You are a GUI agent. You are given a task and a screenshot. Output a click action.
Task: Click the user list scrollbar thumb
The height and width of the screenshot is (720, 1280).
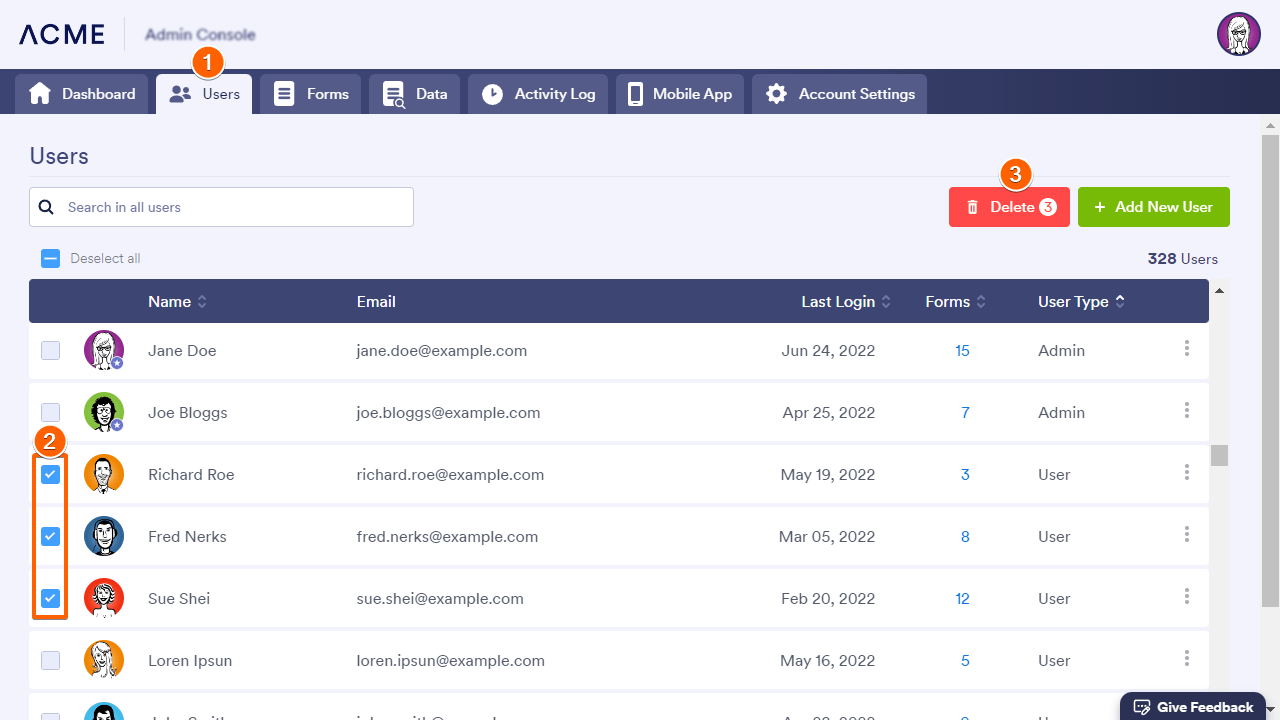[x=1219, y=456]
